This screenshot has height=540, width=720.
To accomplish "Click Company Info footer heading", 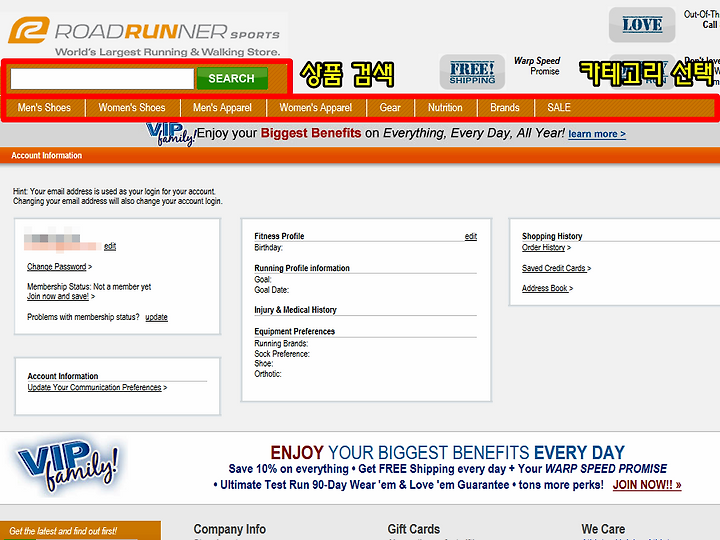I will coord(230,529).
